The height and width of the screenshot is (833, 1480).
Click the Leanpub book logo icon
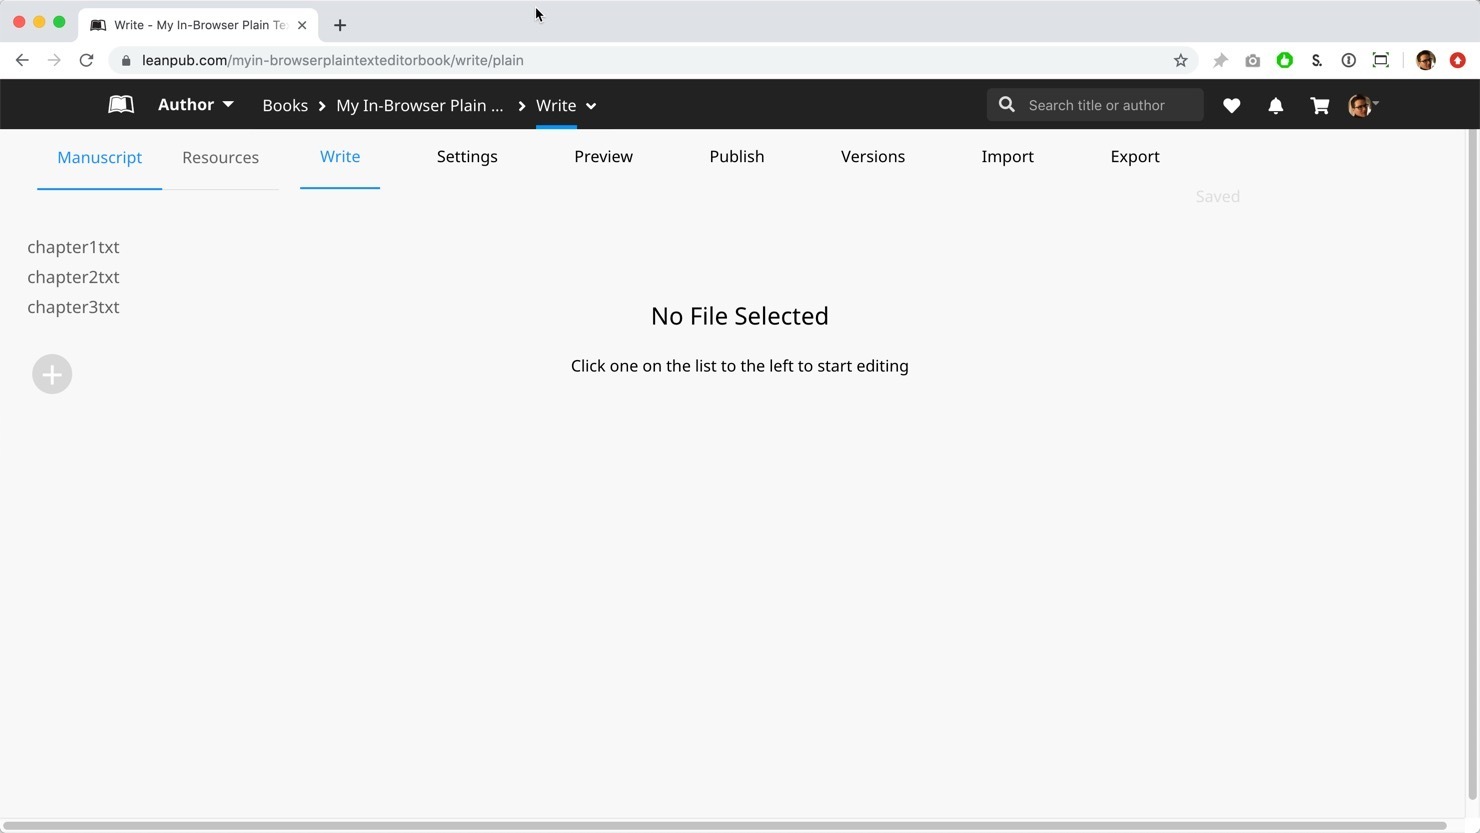point(121,105)
